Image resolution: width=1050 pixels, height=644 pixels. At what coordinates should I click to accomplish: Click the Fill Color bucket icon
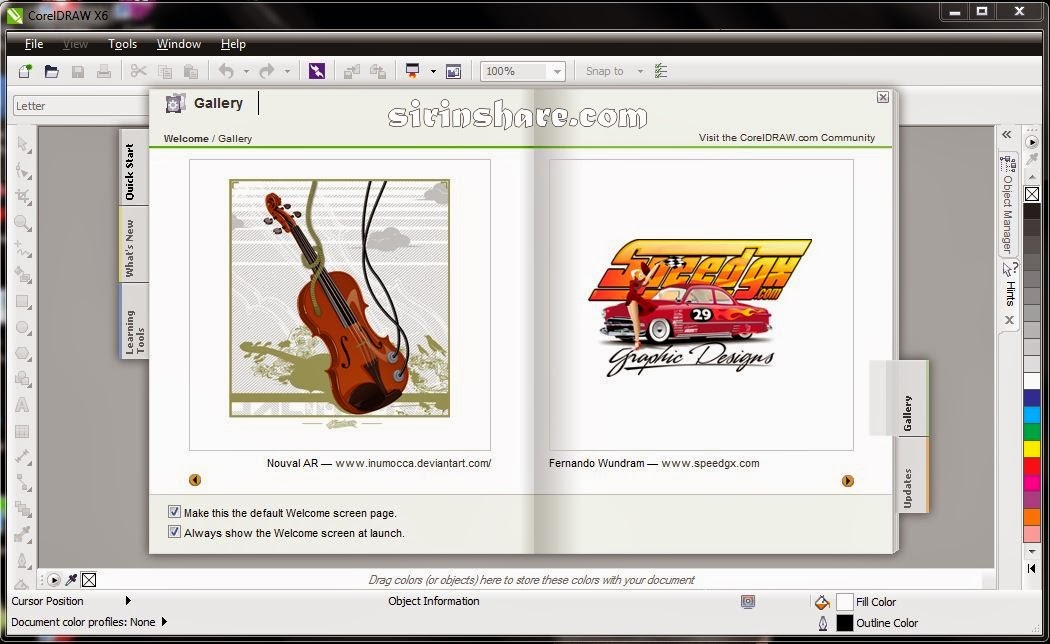822,602
